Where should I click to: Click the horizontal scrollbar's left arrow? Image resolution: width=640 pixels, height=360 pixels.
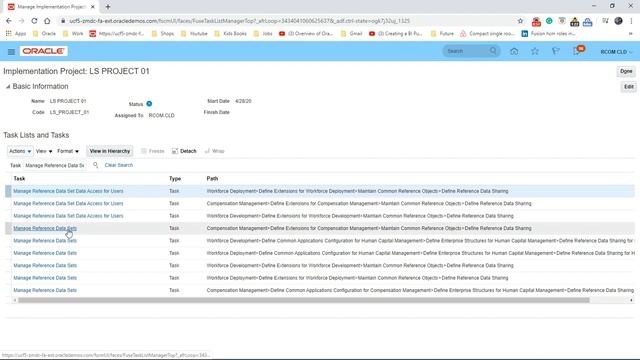pos(15,300)
